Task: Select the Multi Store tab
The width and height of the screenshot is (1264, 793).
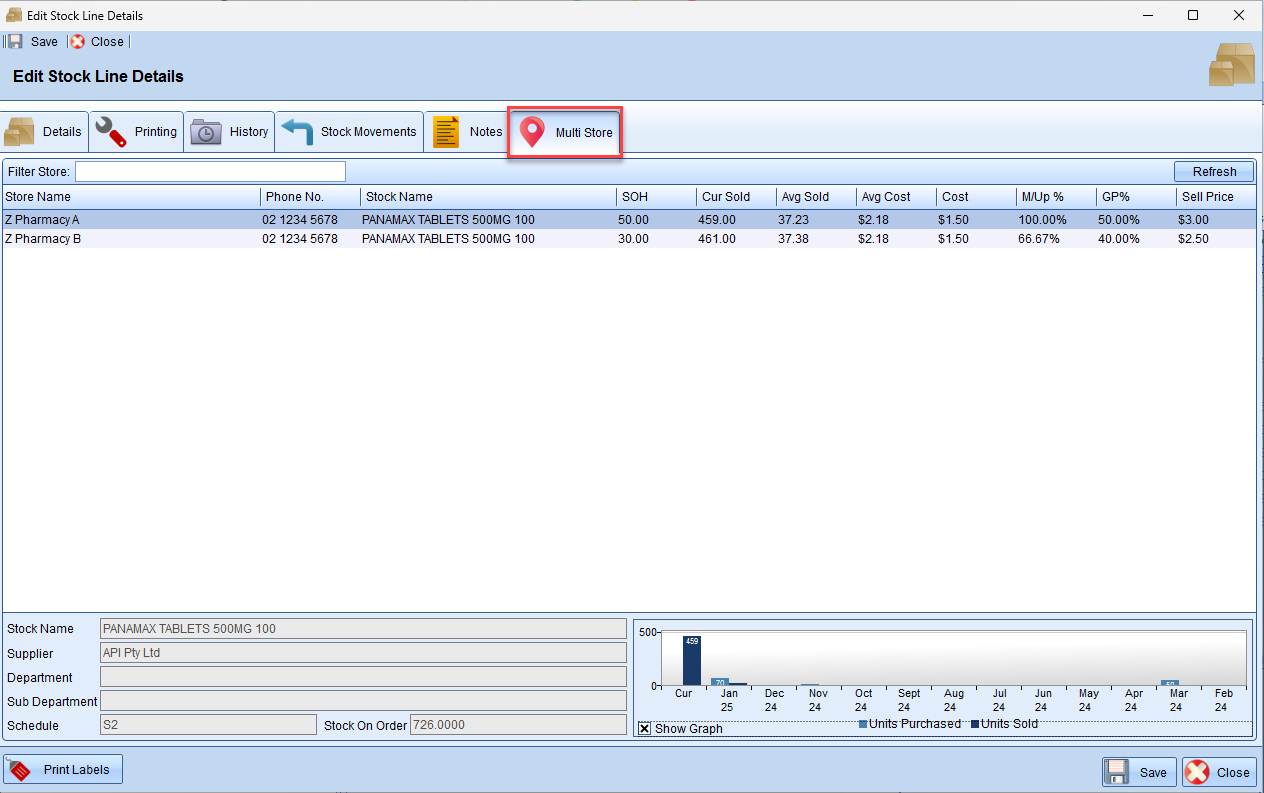Action: click(x=566, y=132)
